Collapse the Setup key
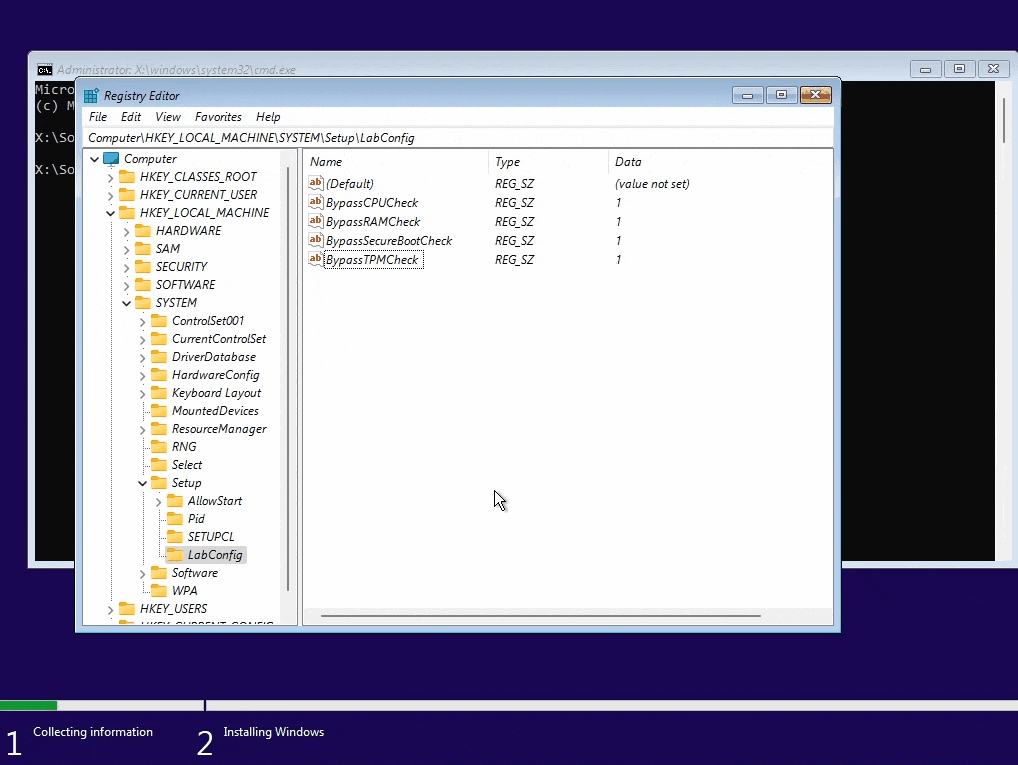Screen dimensions: 1018x765 tap(142, 483)
